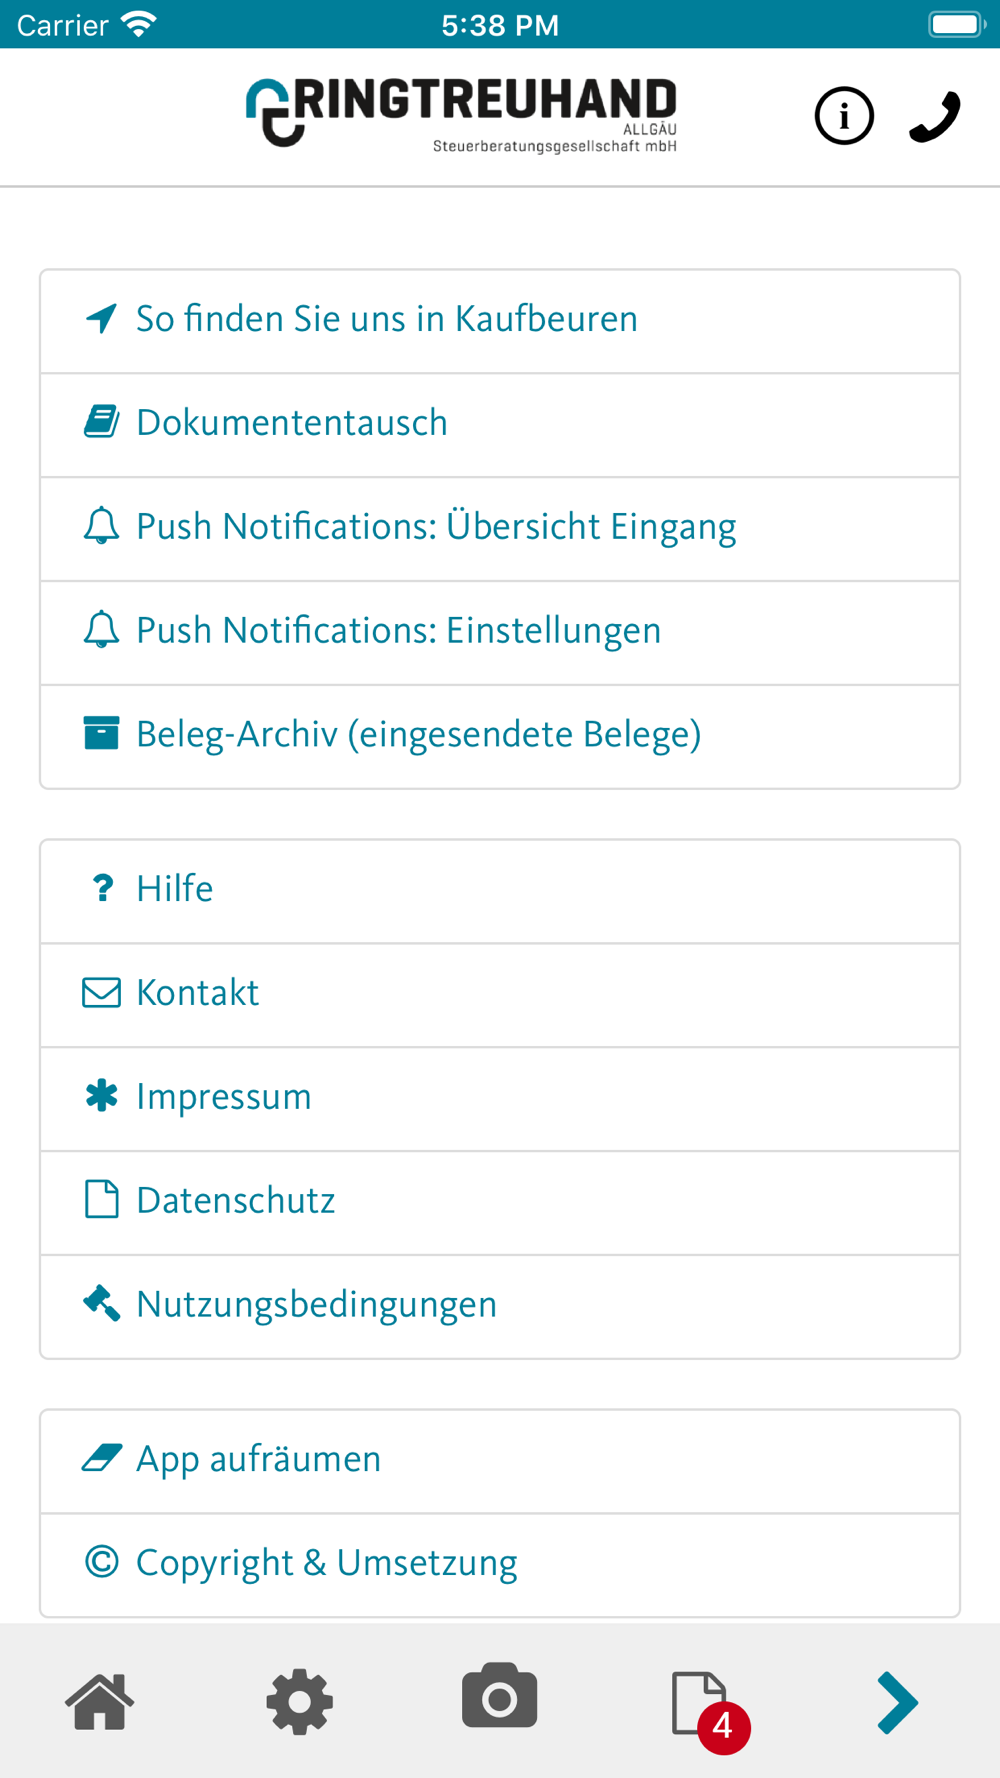
Task: Open the home icon in bottom bar
Action: pos(100,1701)
